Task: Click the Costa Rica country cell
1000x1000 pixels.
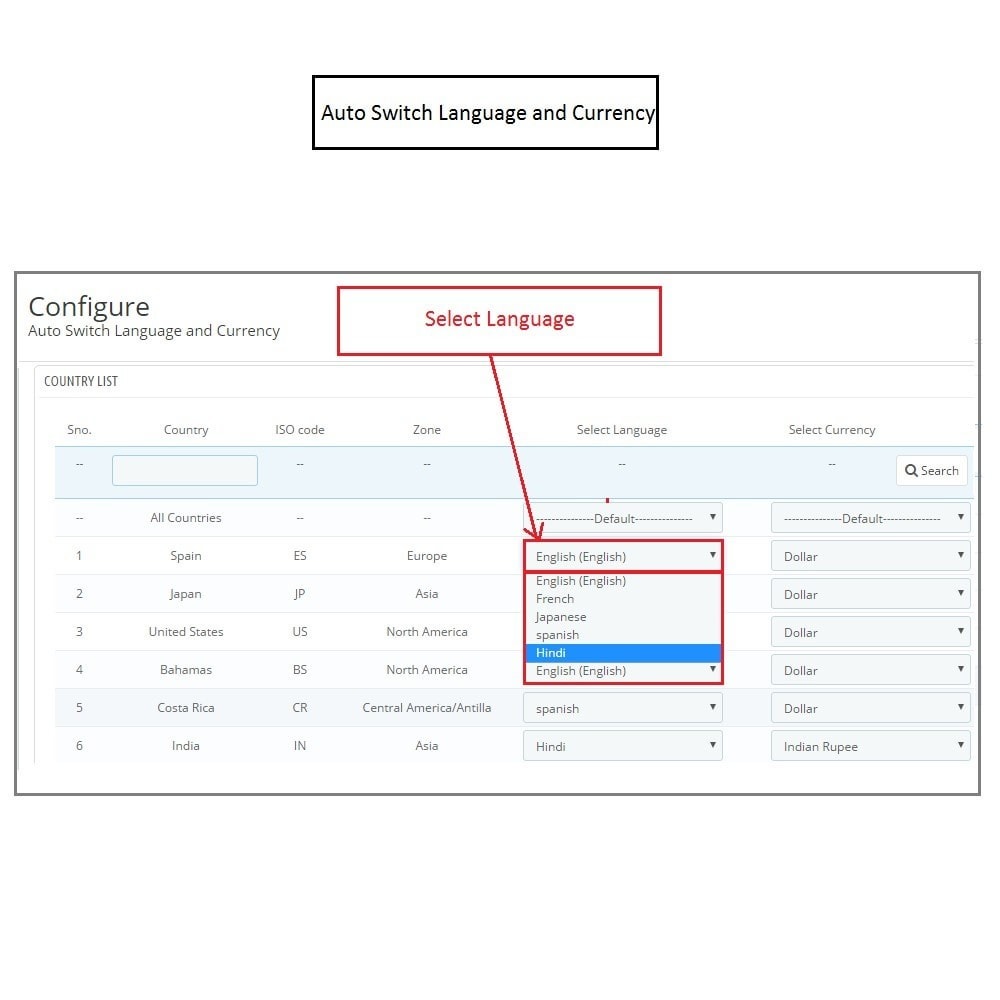Action: (186, 707)
